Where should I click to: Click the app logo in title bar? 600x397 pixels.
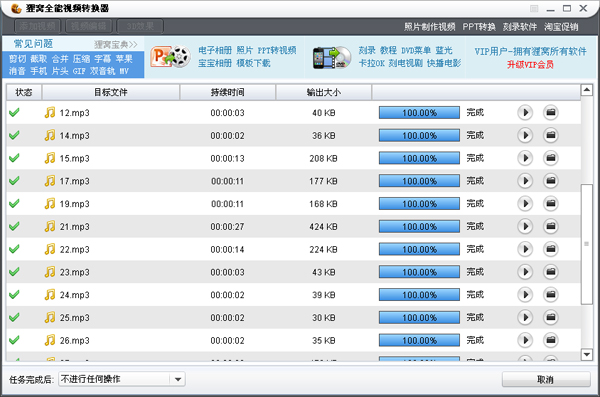pos(16,8)
